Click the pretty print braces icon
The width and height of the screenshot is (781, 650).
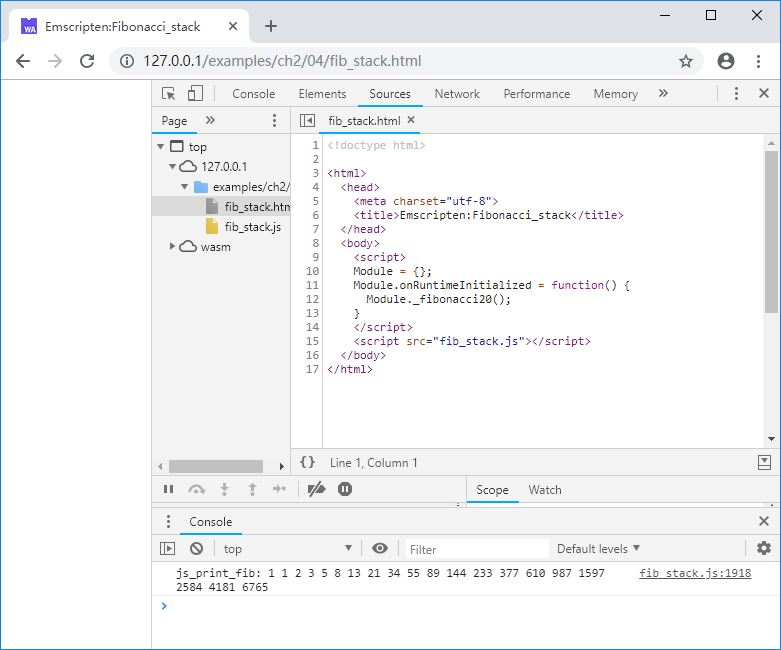(x=307, y=462)
